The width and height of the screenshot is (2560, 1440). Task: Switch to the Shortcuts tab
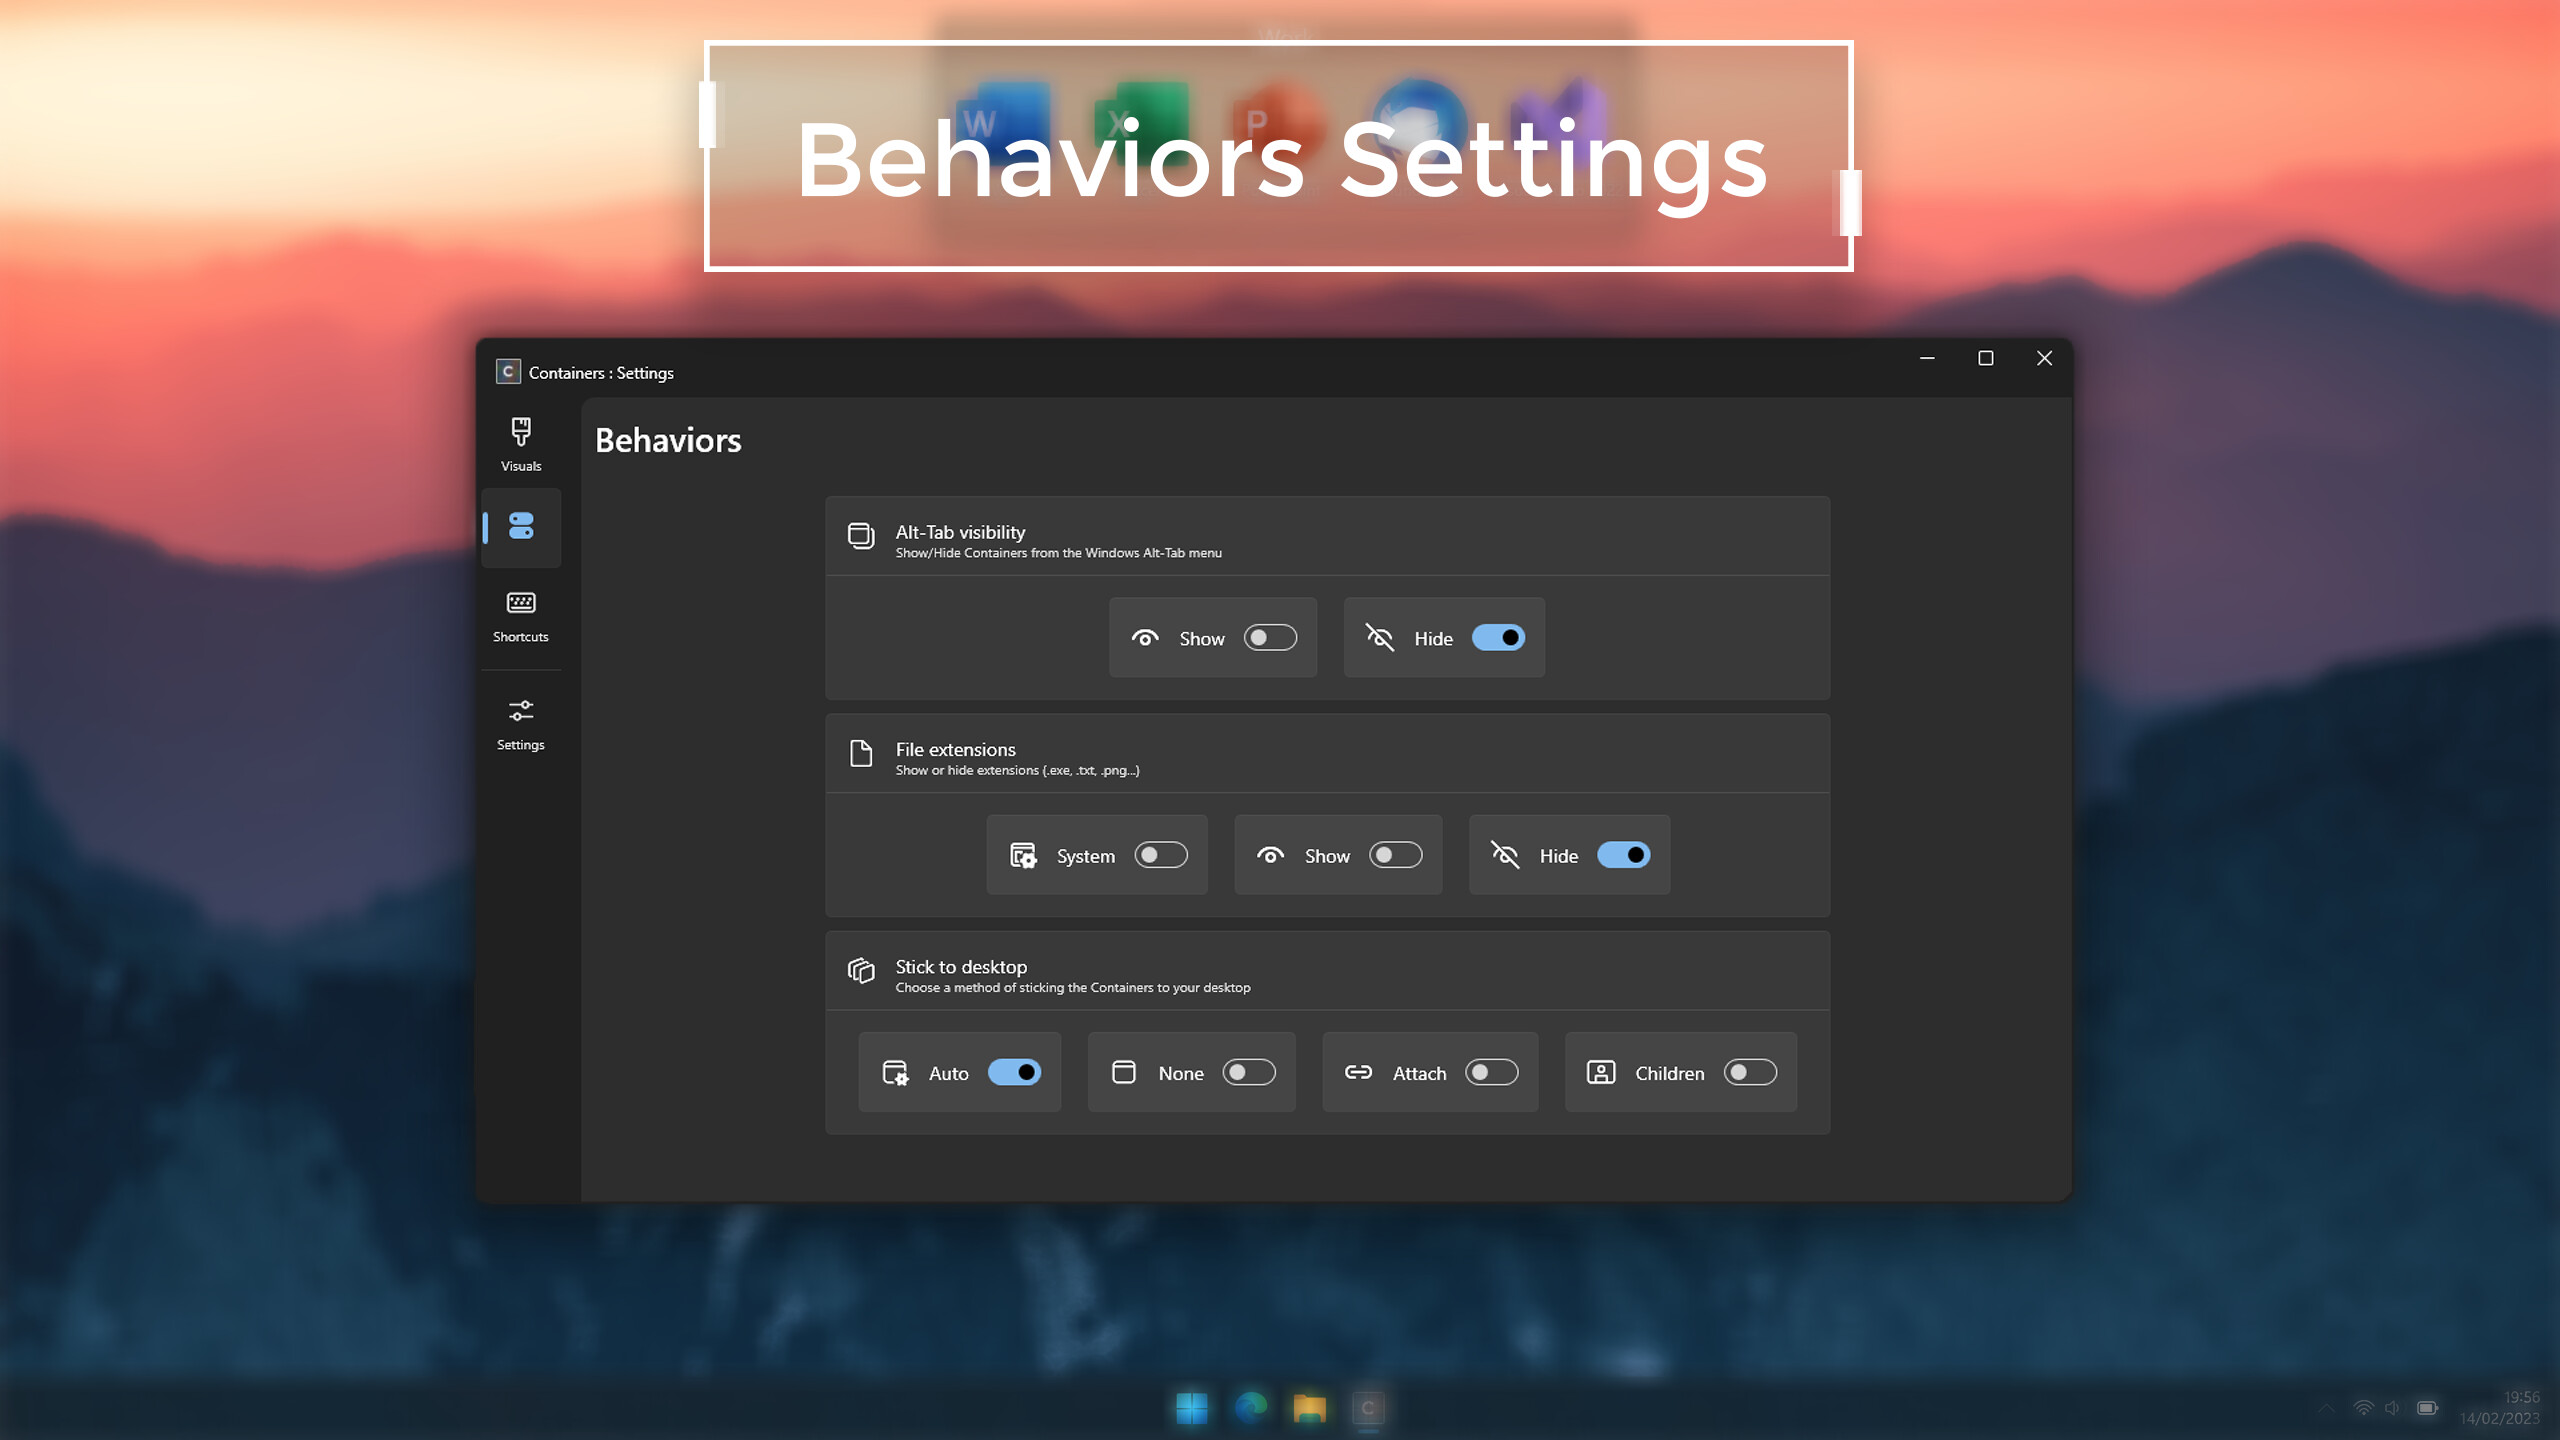(521, 614)
